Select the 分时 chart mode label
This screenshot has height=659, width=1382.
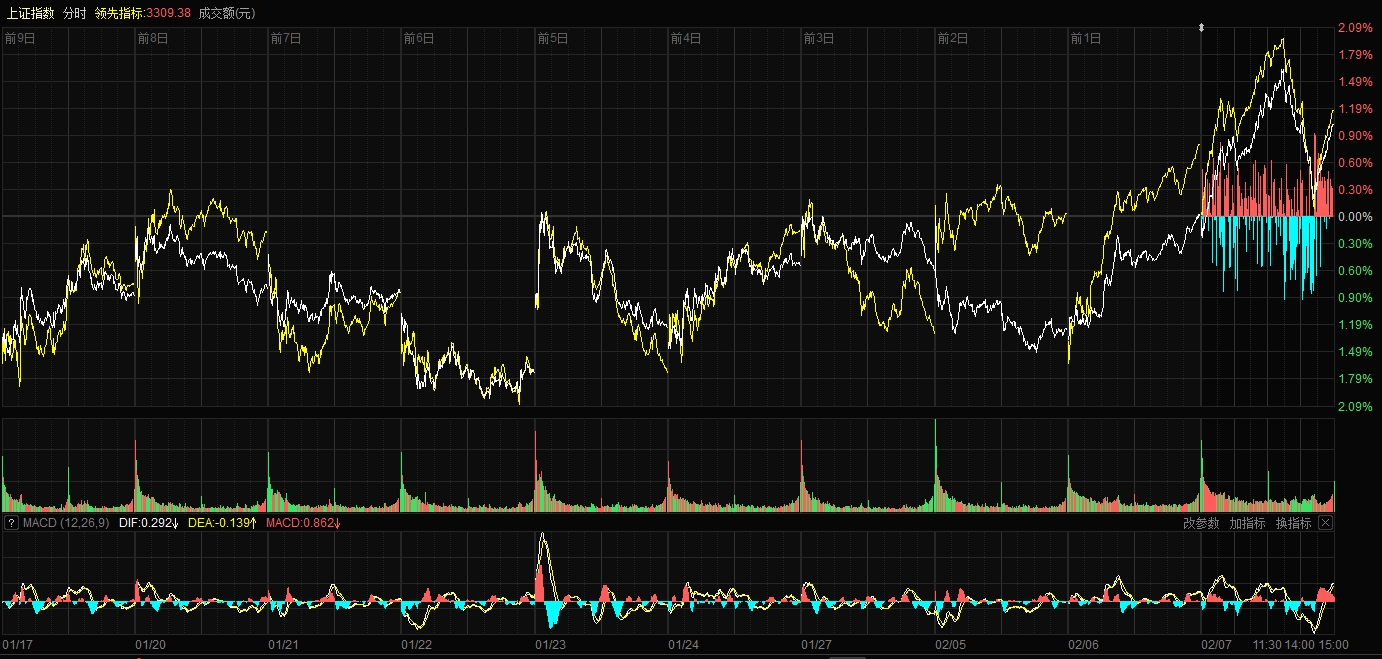pyautogui.click(x=74, y=13)
